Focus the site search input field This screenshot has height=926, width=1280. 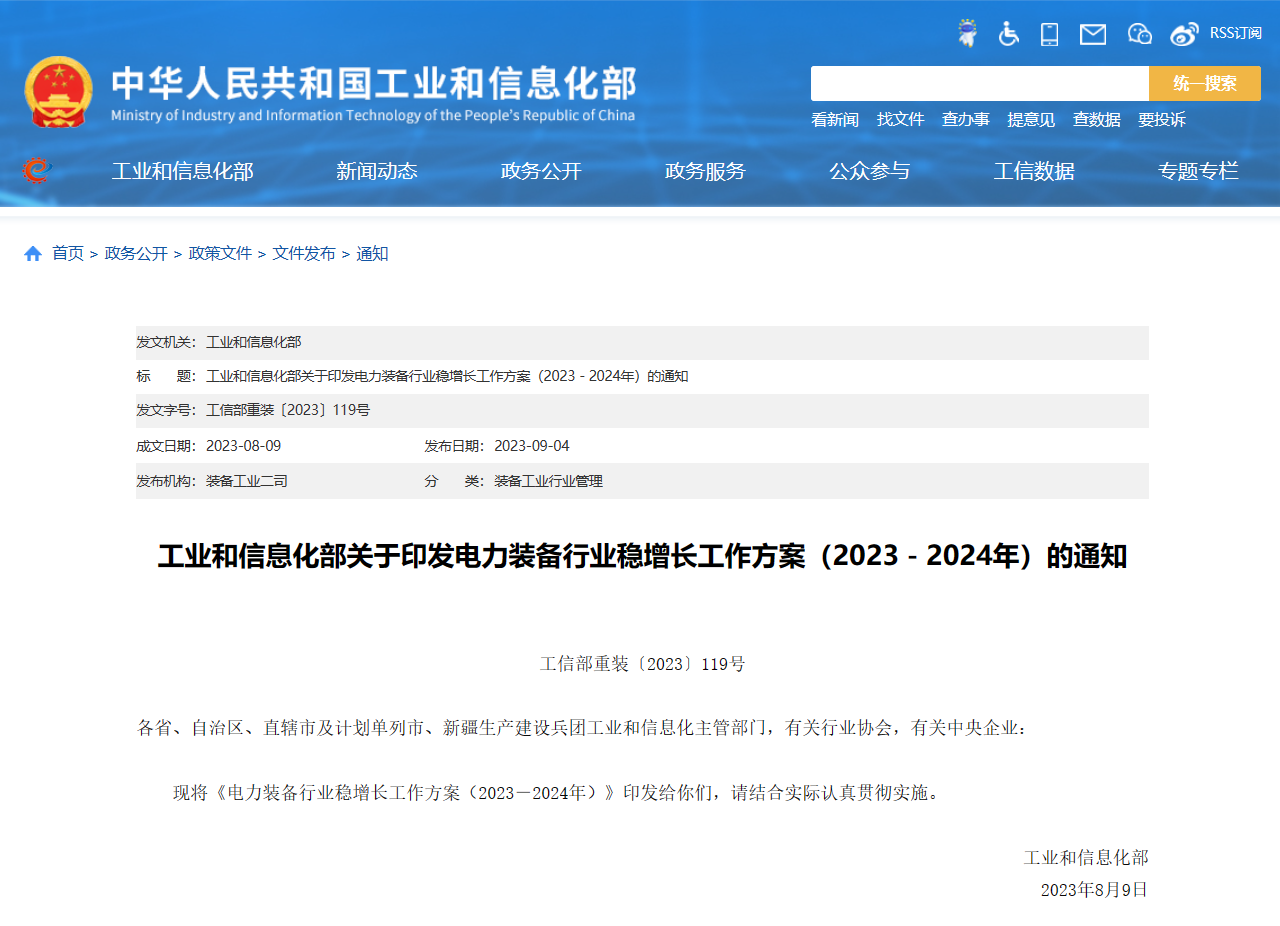980,83
